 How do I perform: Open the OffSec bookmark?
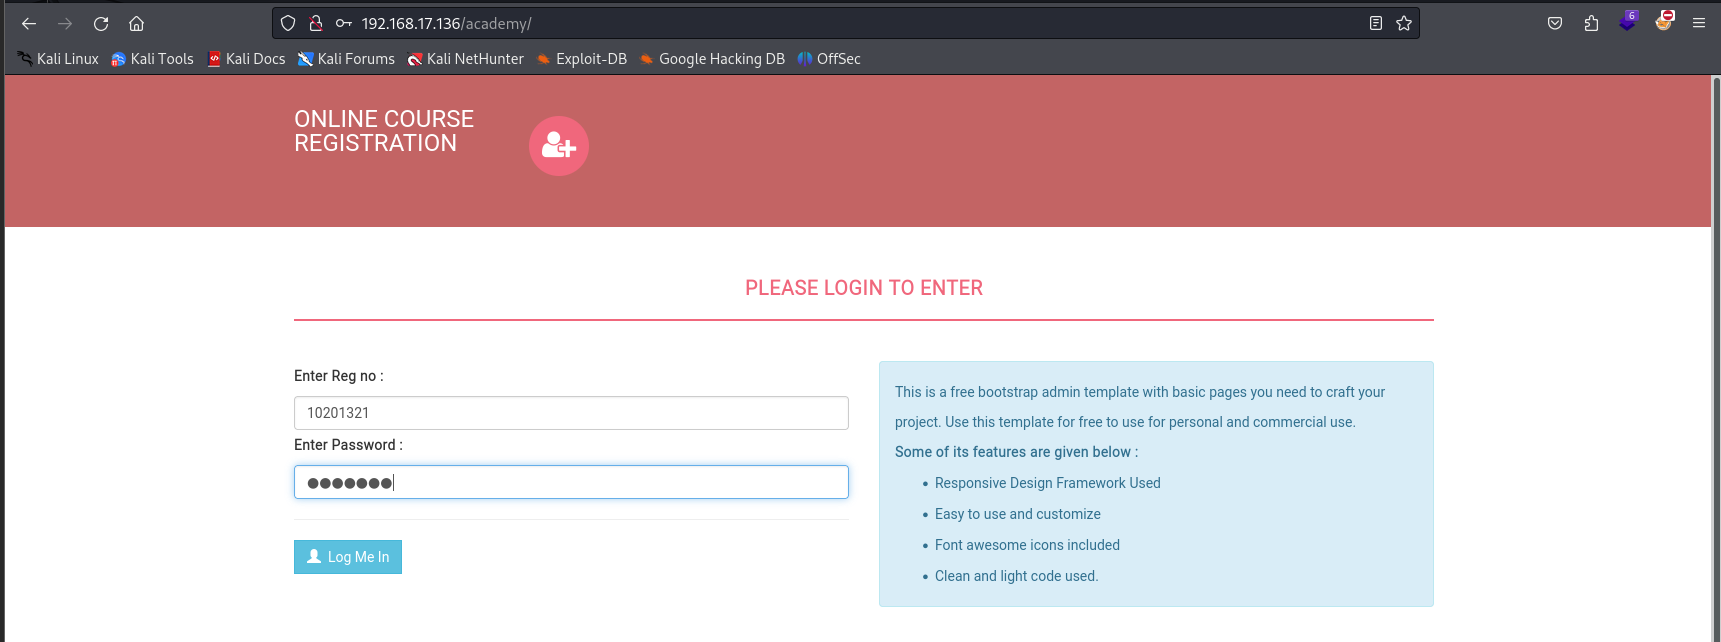click(829, 59)
